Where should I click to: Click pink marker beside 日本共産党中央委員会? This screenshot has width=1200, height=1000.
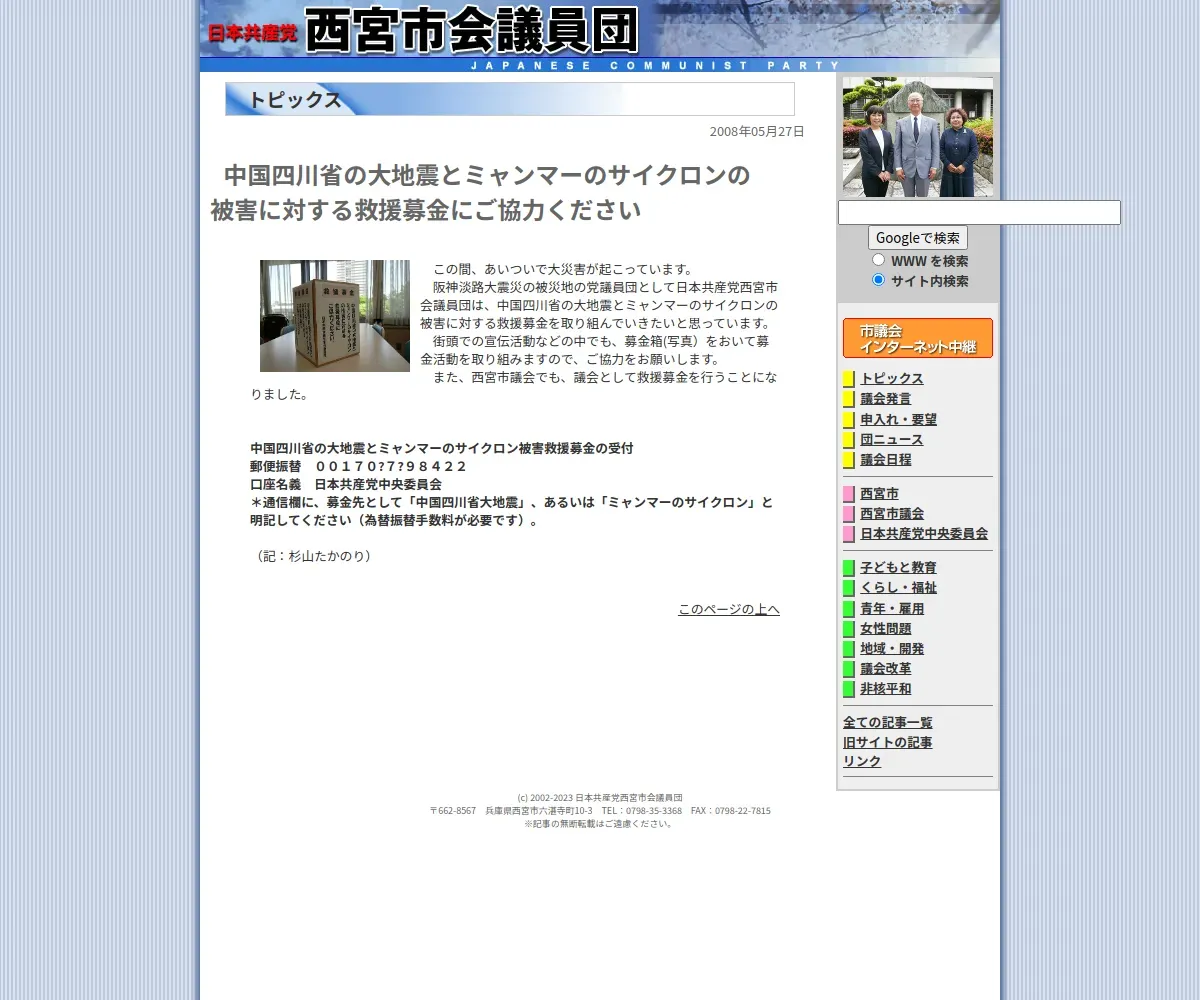click(x=849, y=534)
